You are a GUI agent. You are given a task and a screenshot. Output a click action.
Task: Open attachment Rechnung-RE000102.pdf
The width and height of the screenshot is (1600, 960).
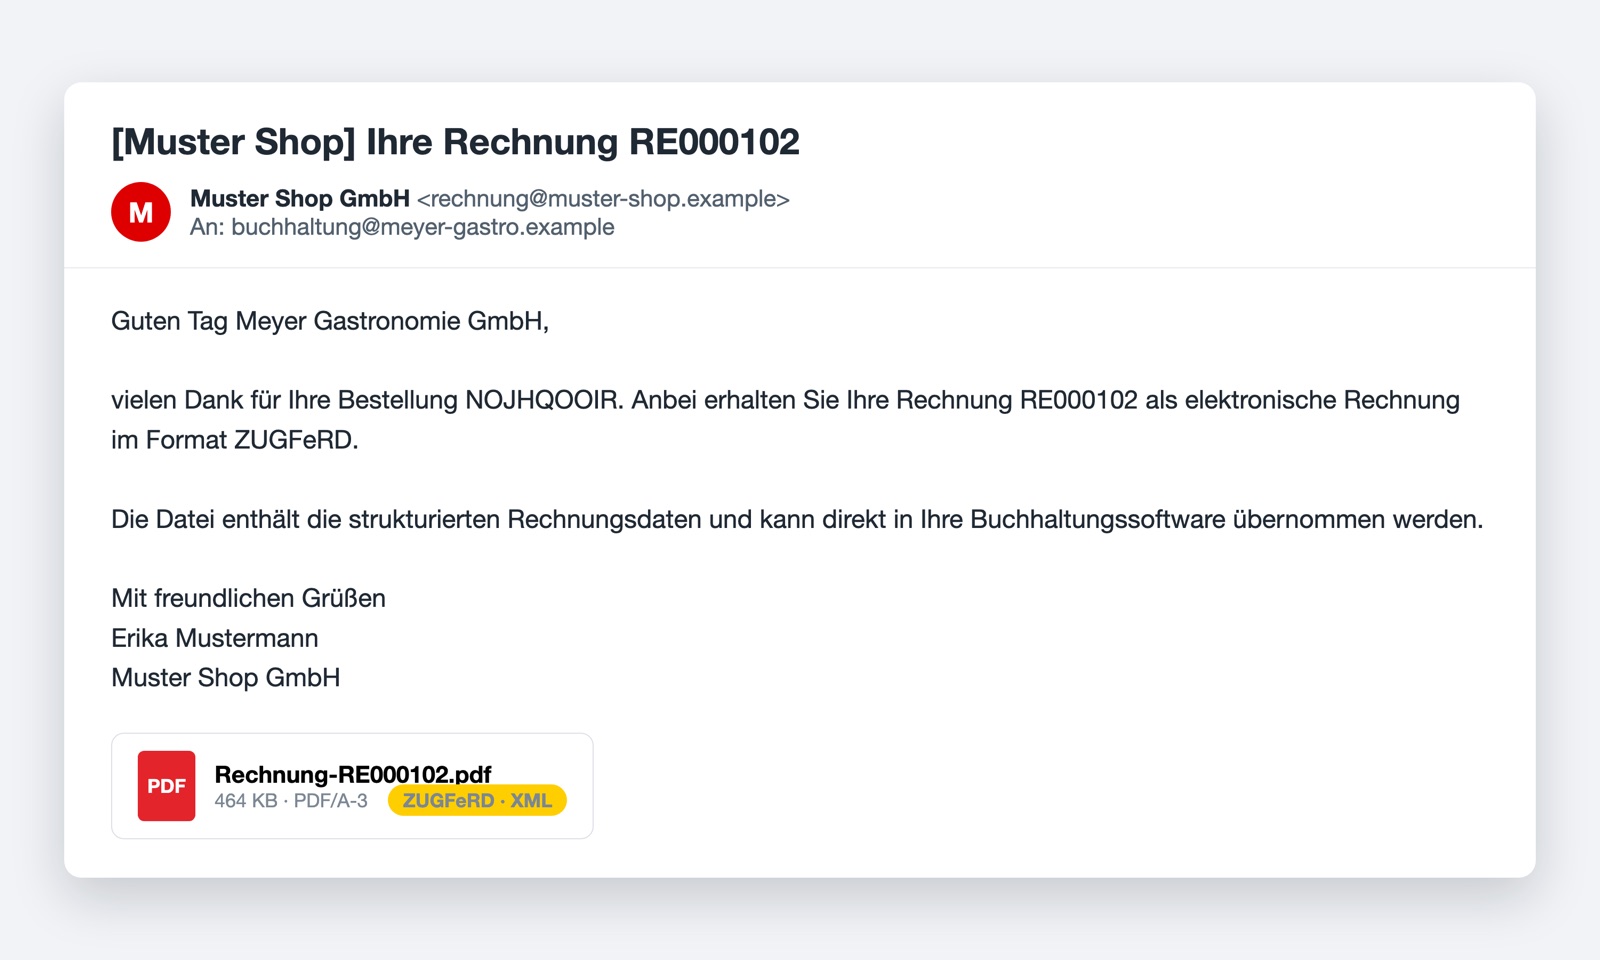pos(352,786)
